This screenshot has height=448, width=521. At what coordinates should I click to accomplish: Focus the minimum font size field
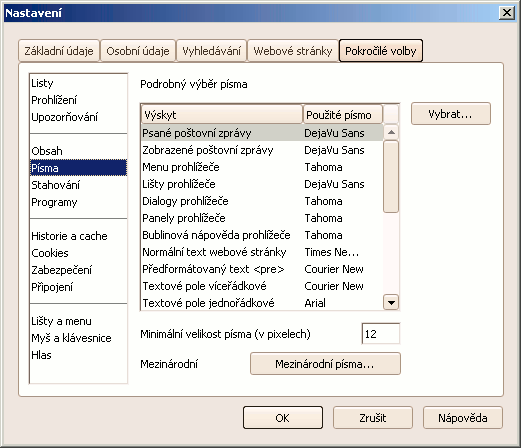(381, 334)
